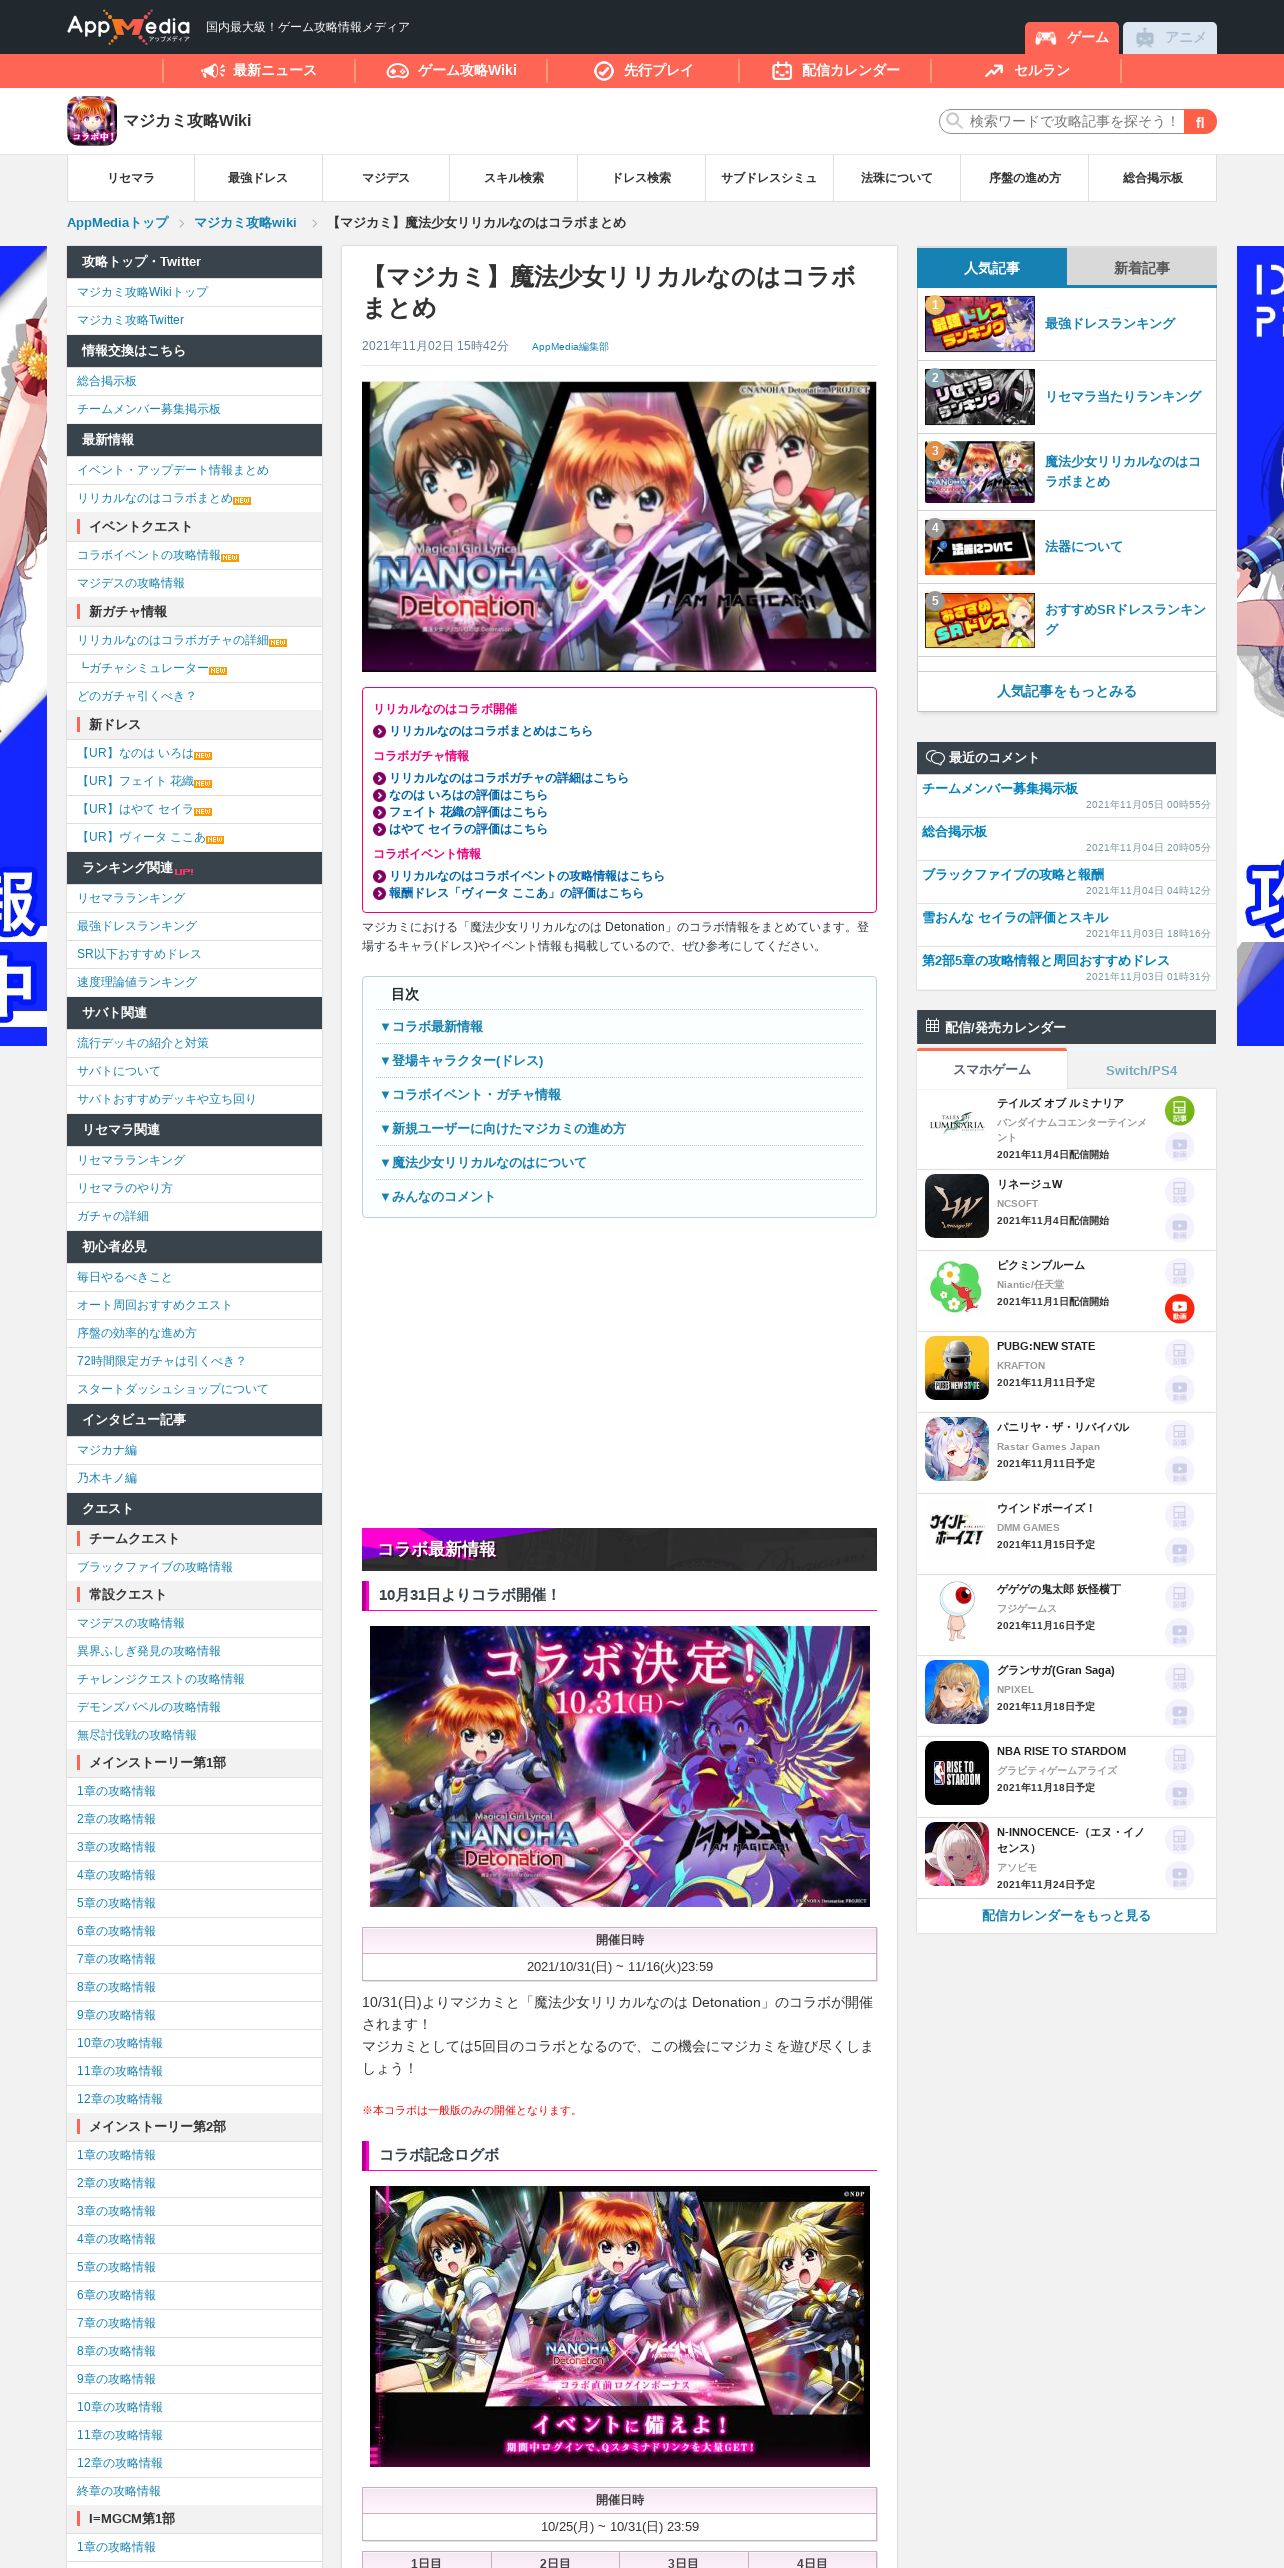Open the パニリヤ・ザ・リバイバル app icon
The width and height of the screenshot is (1284, 2568).
coord(957,1449)
